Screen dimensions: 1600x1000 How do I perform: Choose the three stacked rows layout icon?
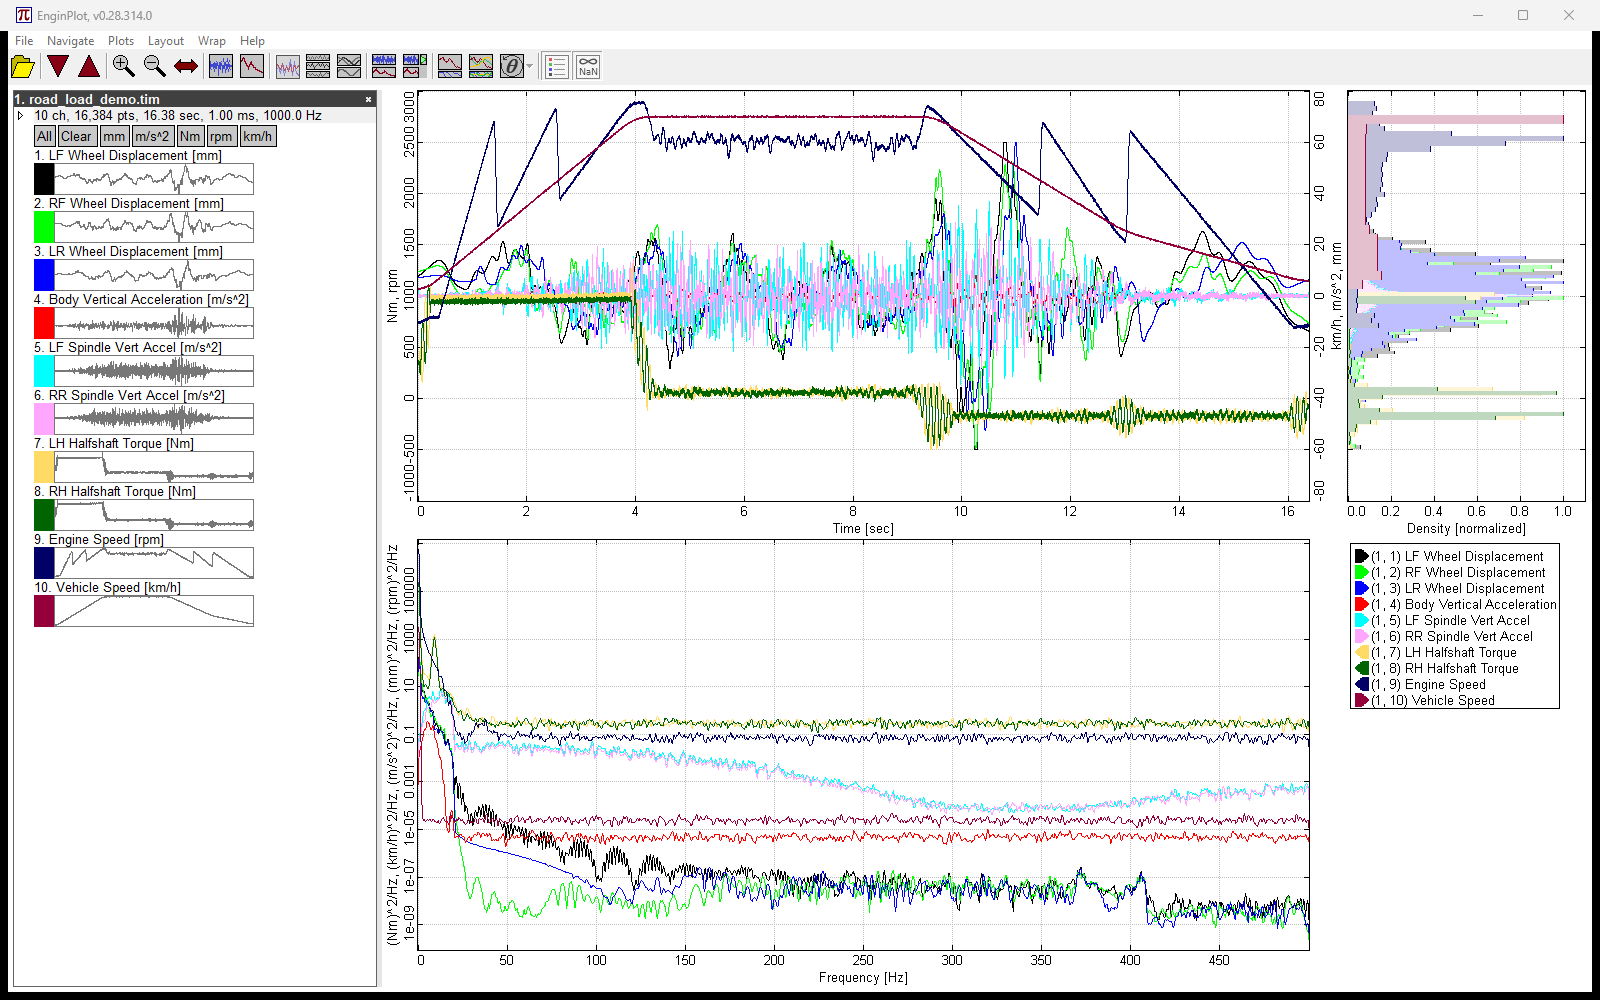318,67
